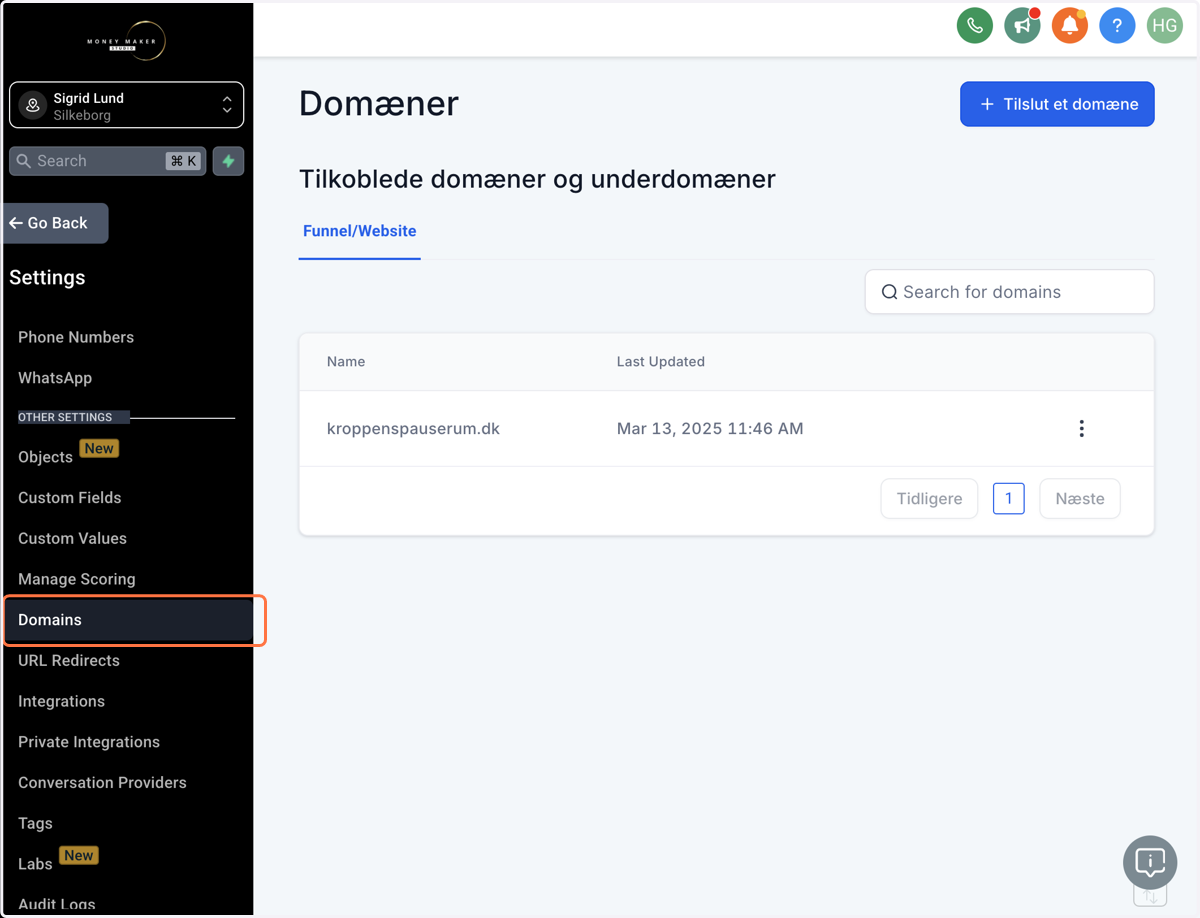This screenshot has height=918, width=1200.
Task: Open Private Integrations settings
Action: point(89,742)
